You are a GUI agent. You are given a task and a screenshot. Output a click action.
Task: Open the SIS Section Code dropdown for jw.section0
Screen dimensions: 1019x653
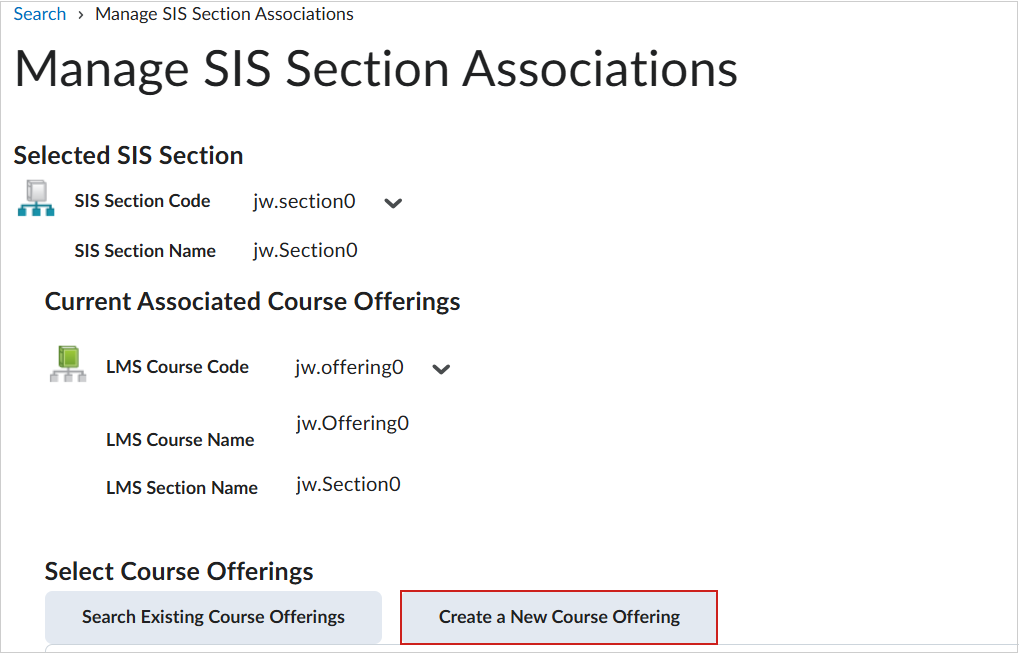pyautogui.click(x=393, y=203)
